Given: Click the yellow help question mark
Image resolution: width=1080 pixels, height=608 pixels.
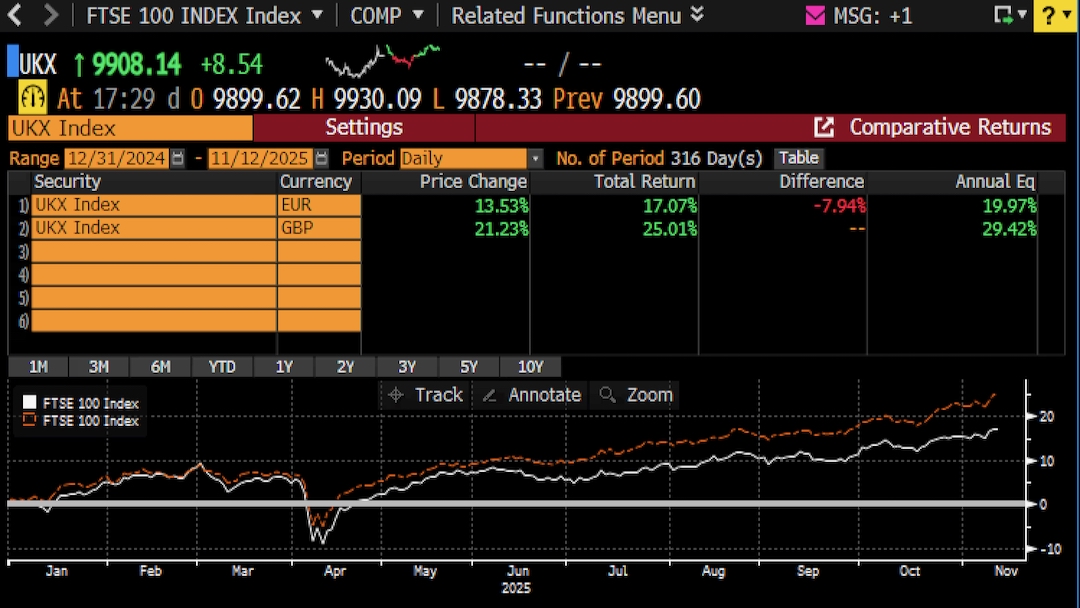Looking at the screenshot, I should (x=1063, y=15).
